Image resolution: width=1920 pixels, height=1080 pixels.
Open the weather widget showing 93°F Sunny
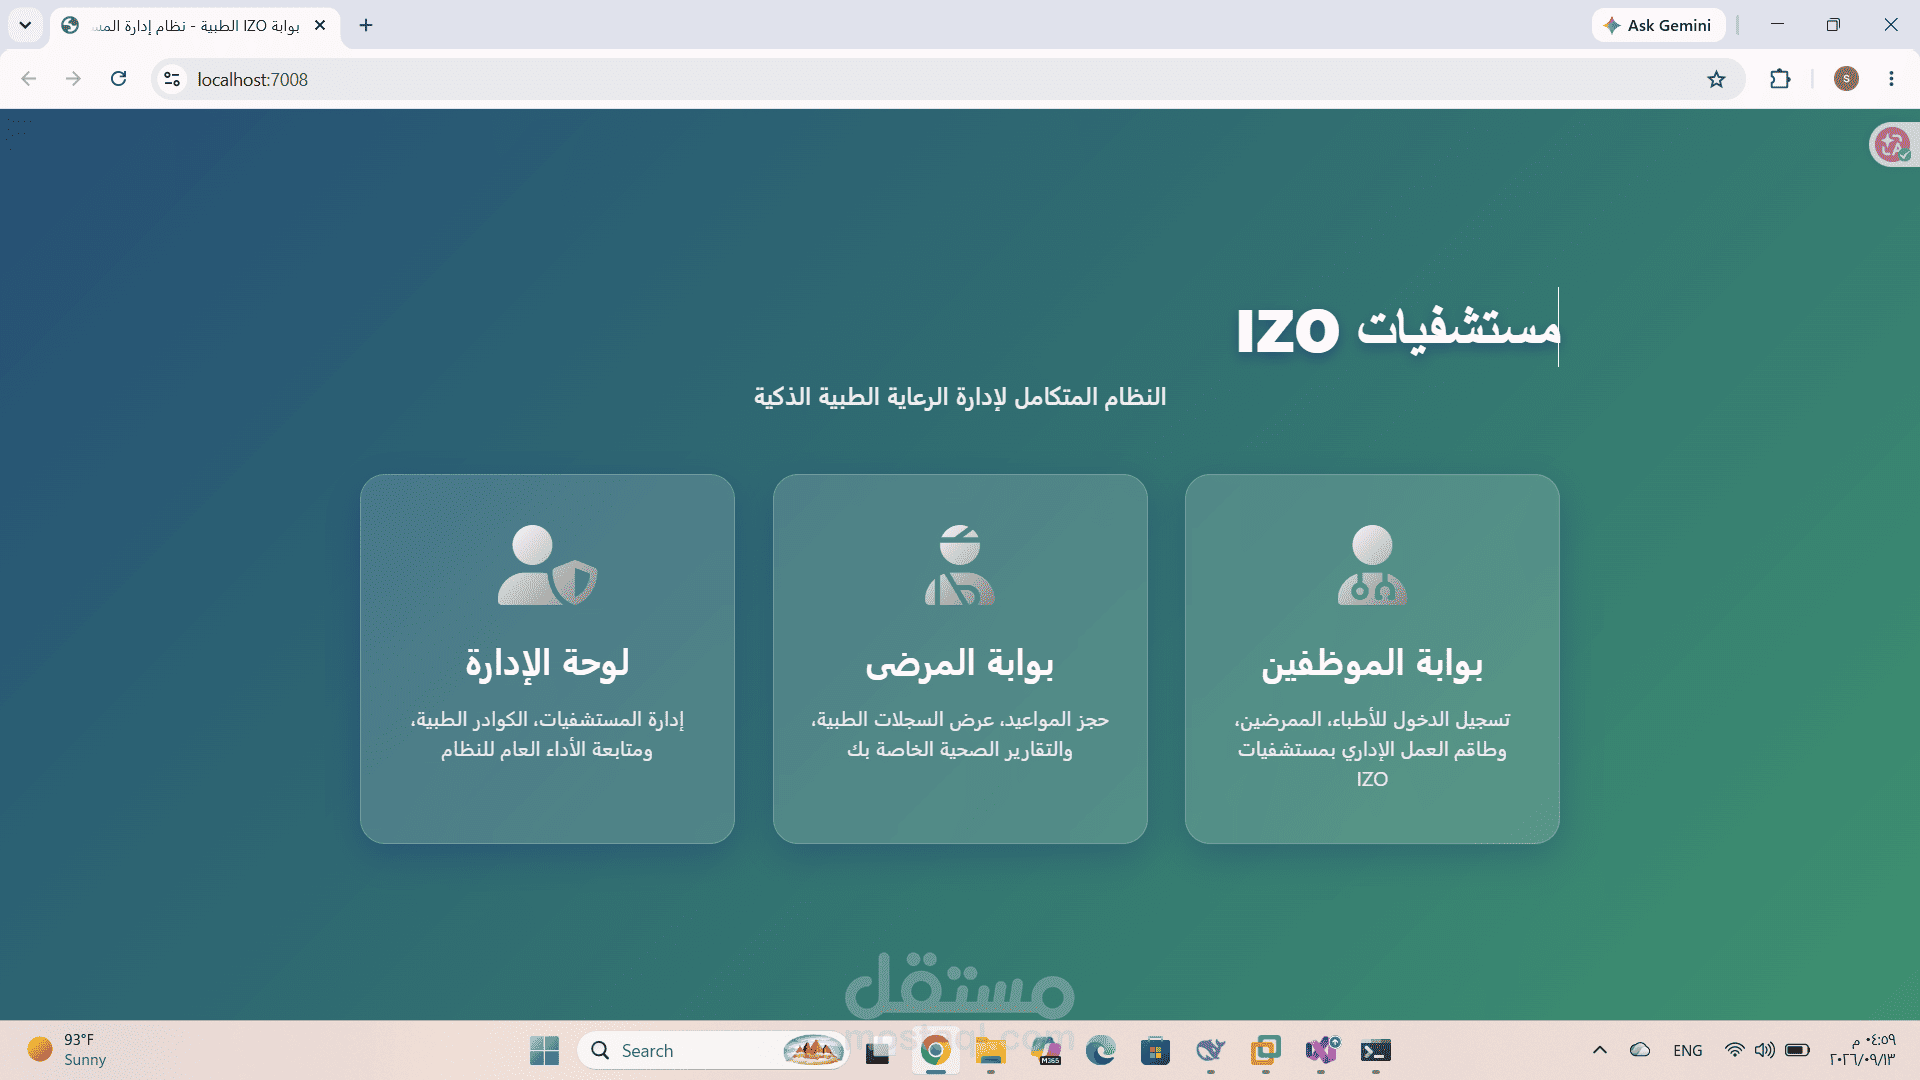68,1050
